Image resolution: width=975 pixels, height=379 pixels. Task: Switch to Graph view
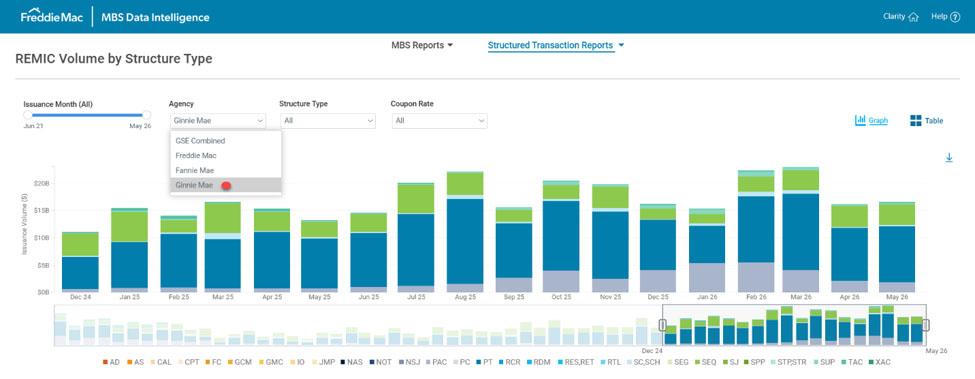coord(872,121)
